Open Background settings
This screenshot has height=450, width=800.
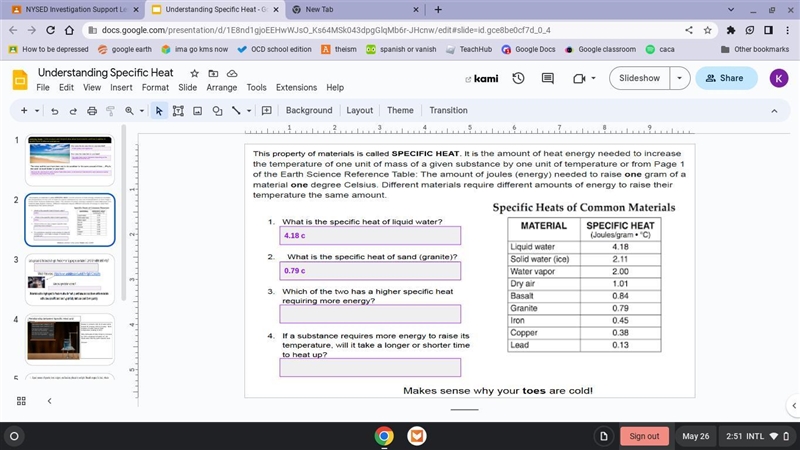[309, 111]
